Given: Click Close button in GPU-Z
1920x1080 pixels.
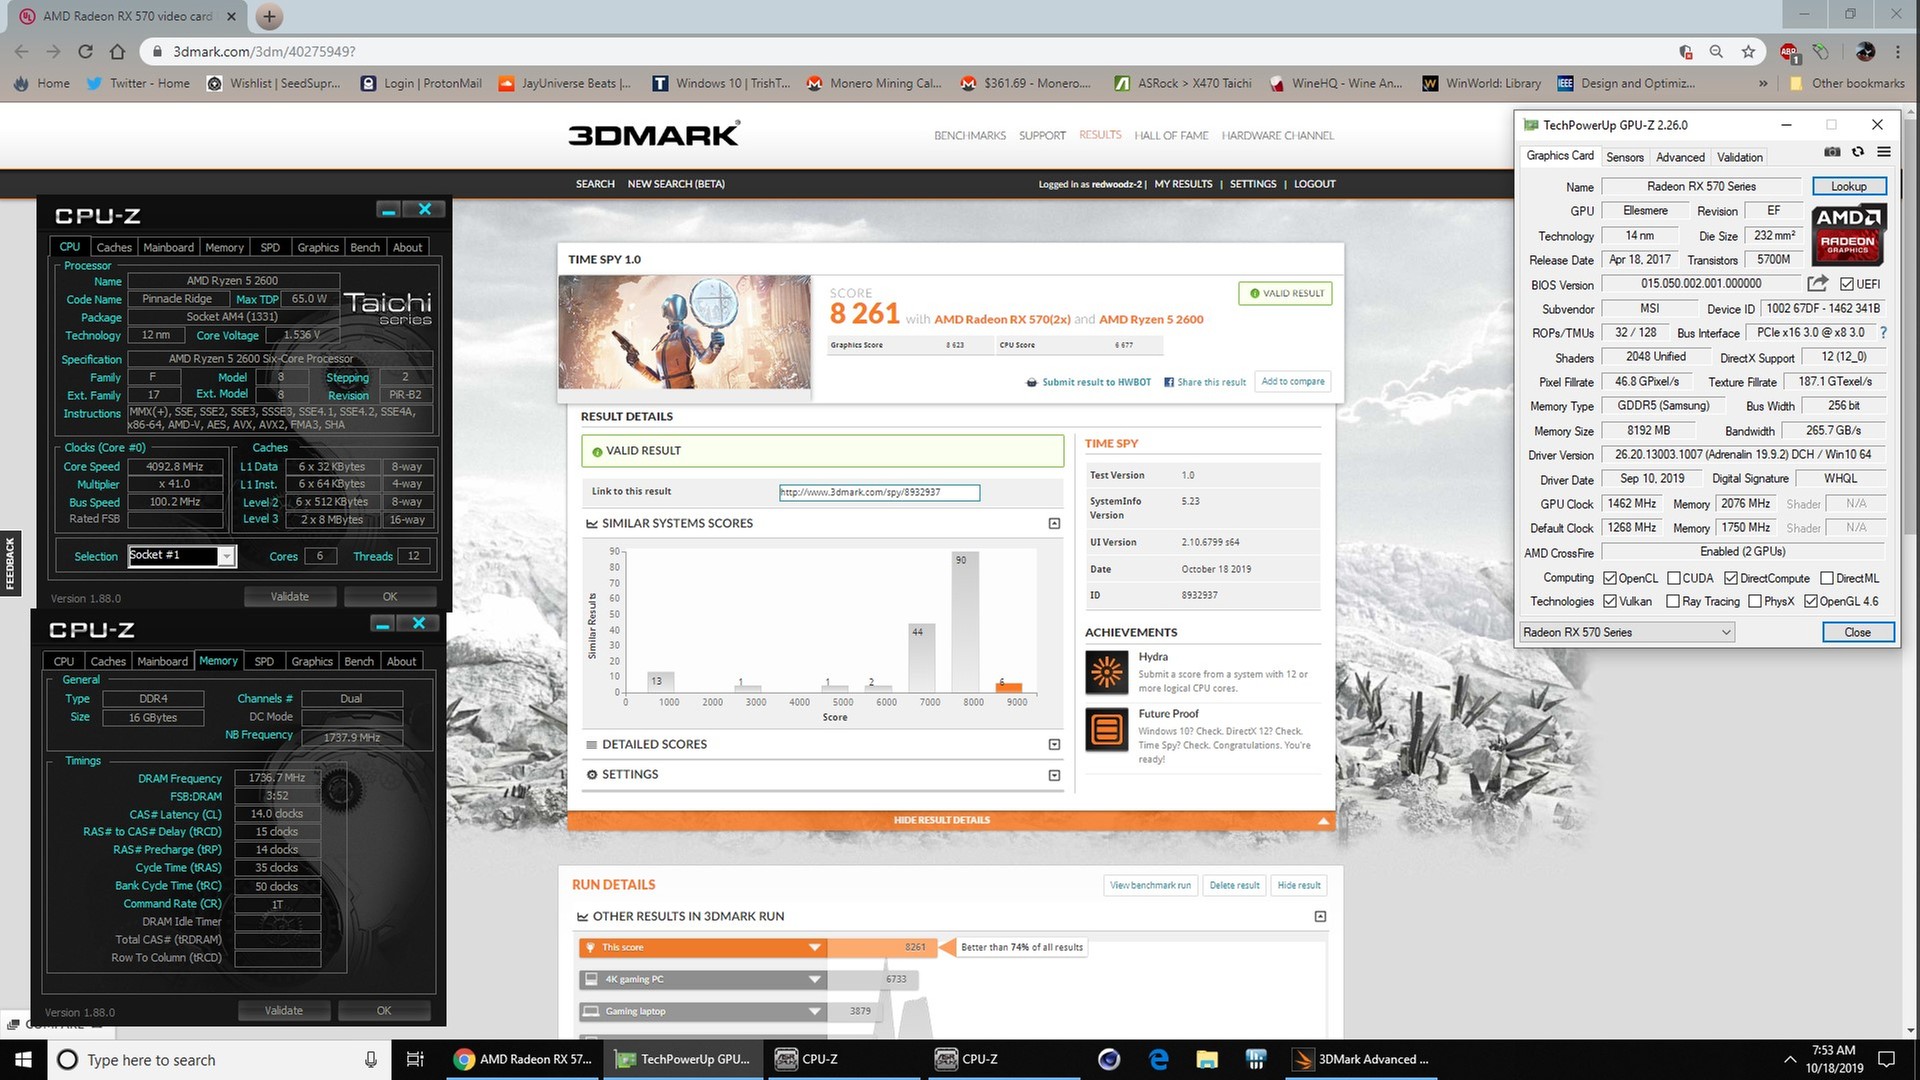Looking at the screenshot, I should click(x=1857, y=632).
